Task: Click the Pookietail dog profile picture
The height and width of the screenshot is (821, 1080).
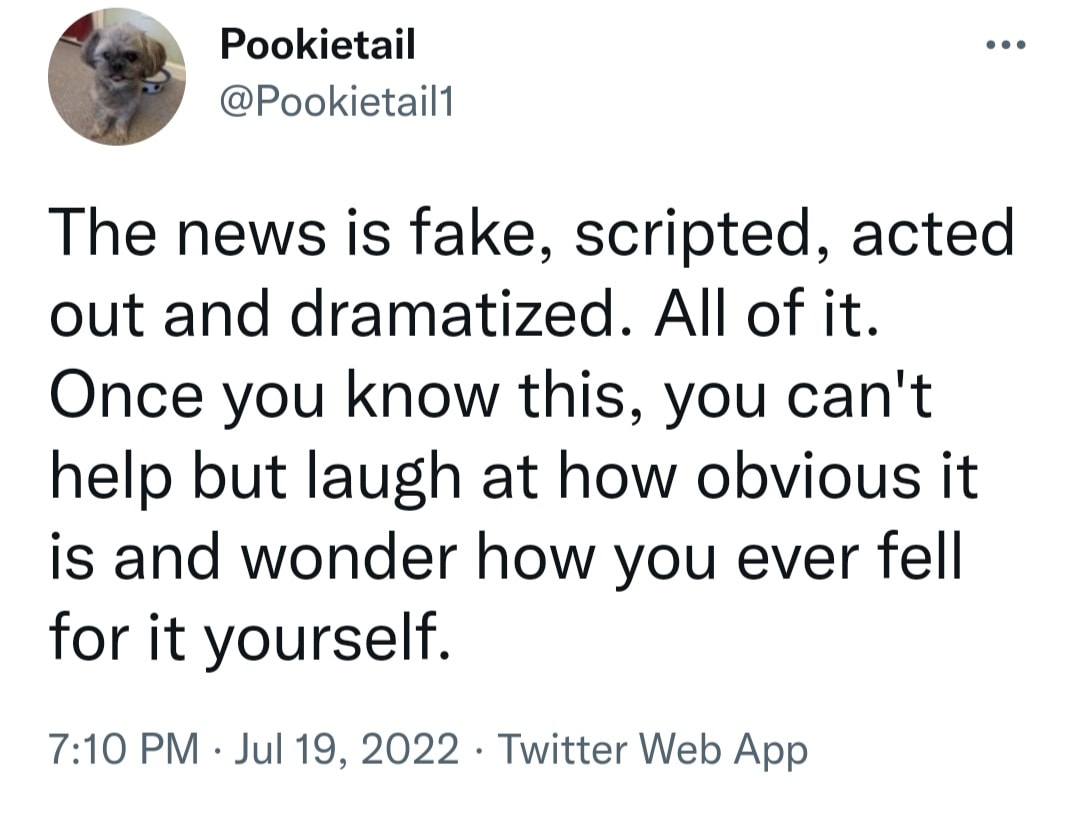Action: [117, 78]
